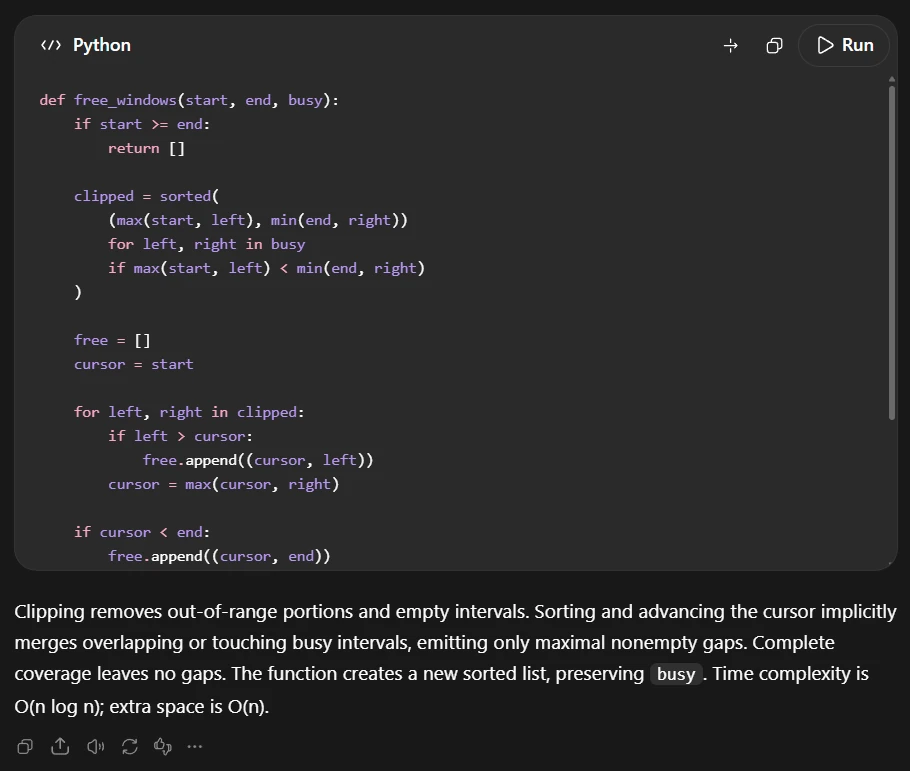Click the 'O(n log n); extra space is O(n).' text

pyautogui.click(x=142, y=707)
